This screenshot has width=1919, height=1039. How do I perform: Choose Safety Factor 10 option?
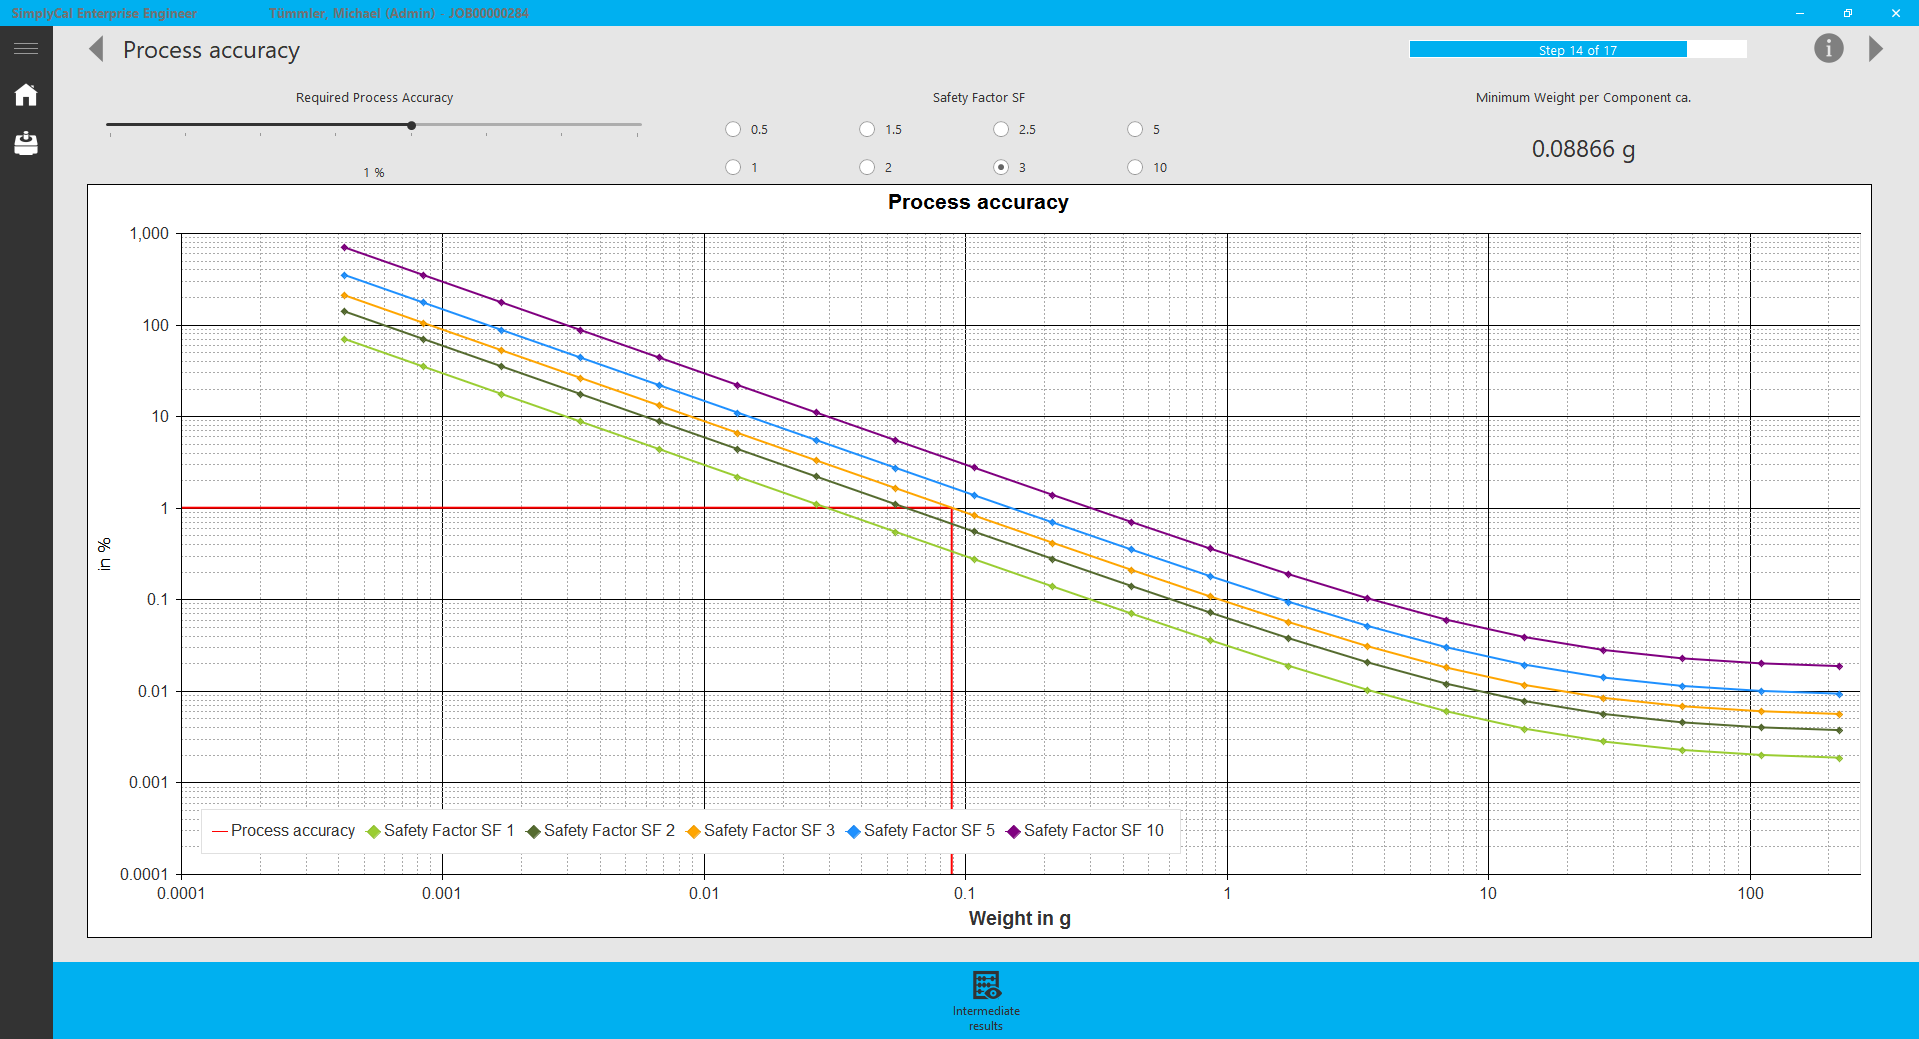pyautogui.click(x=1135, y=167)
